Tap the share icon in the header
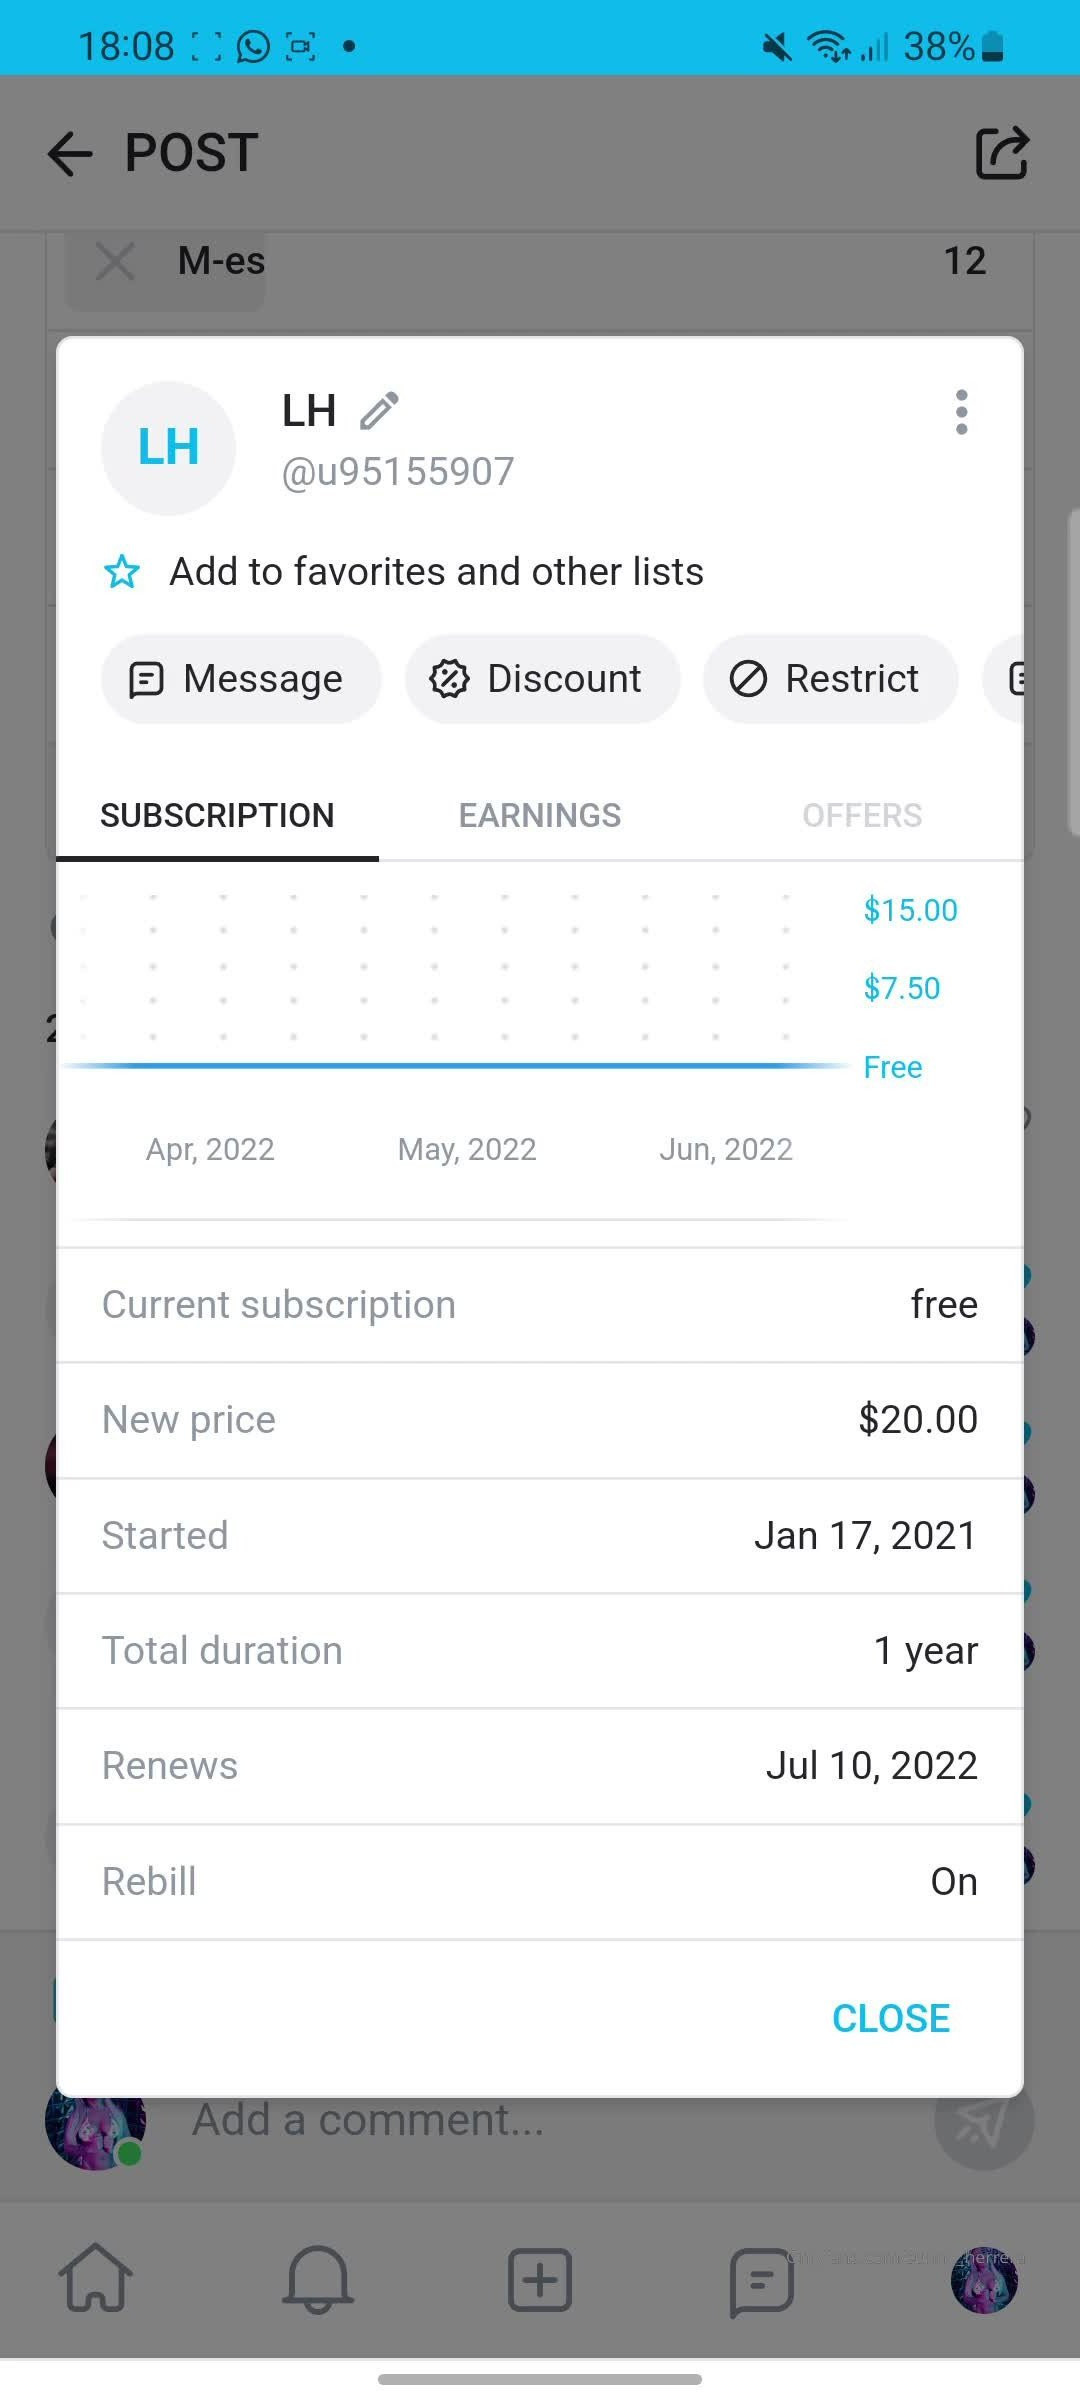Screen dimensions: 1080x2400 (1001, 153)
